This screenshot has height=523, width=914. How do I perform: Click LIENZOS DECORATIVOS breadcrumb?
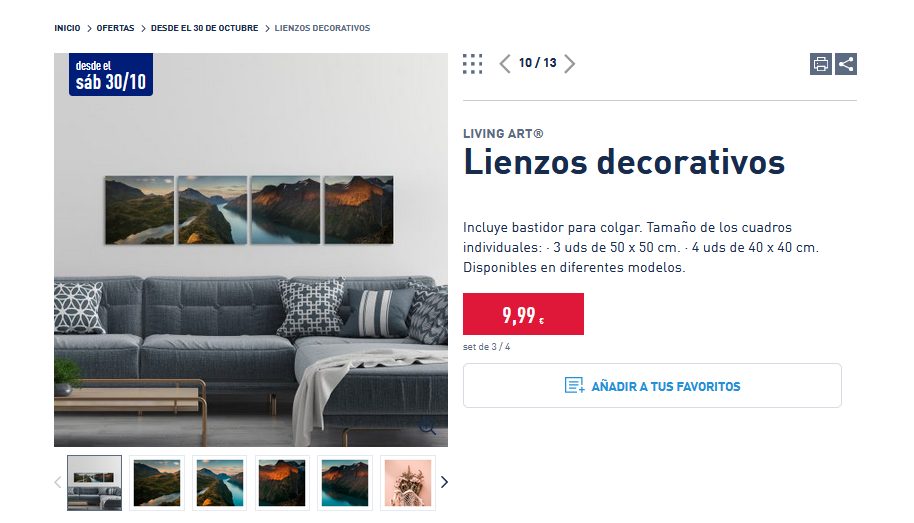click(322, 28)
